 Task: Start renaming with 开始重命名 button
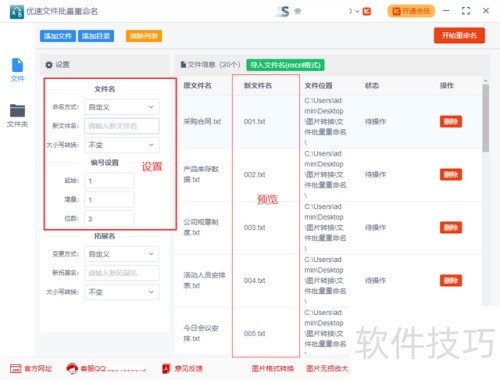[459, 35]
